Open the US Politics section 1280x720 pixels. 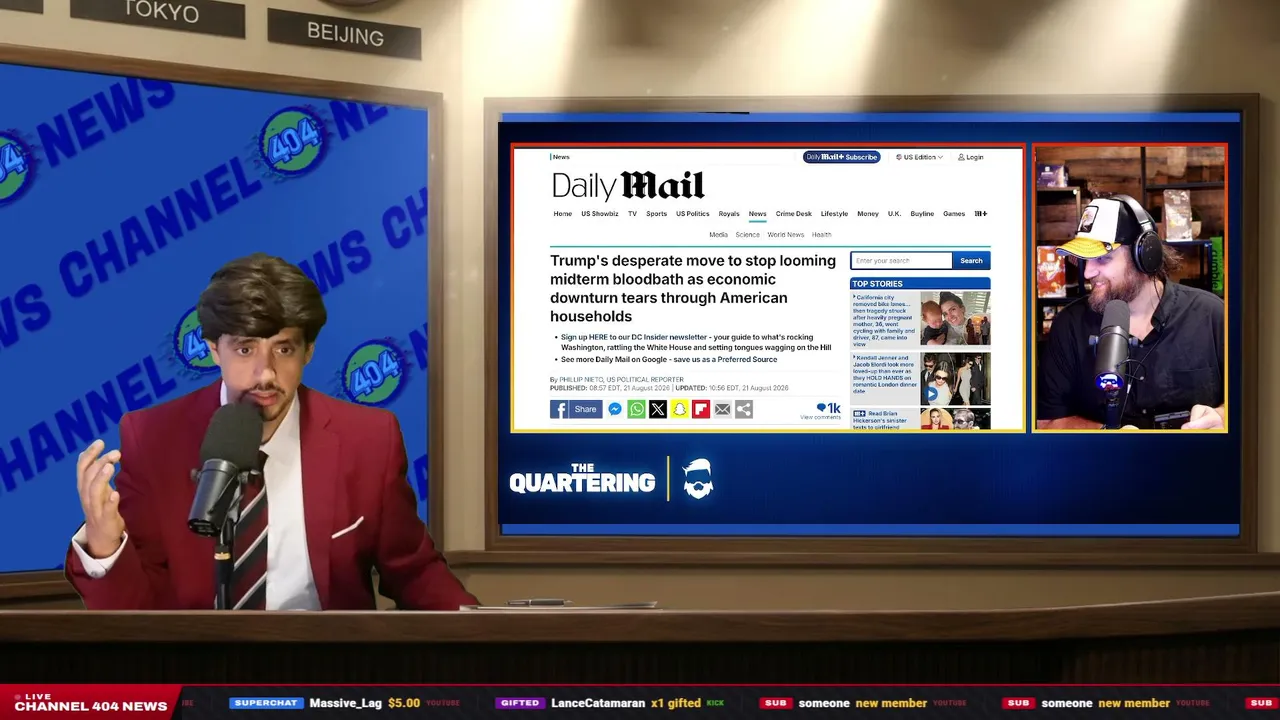692,213
